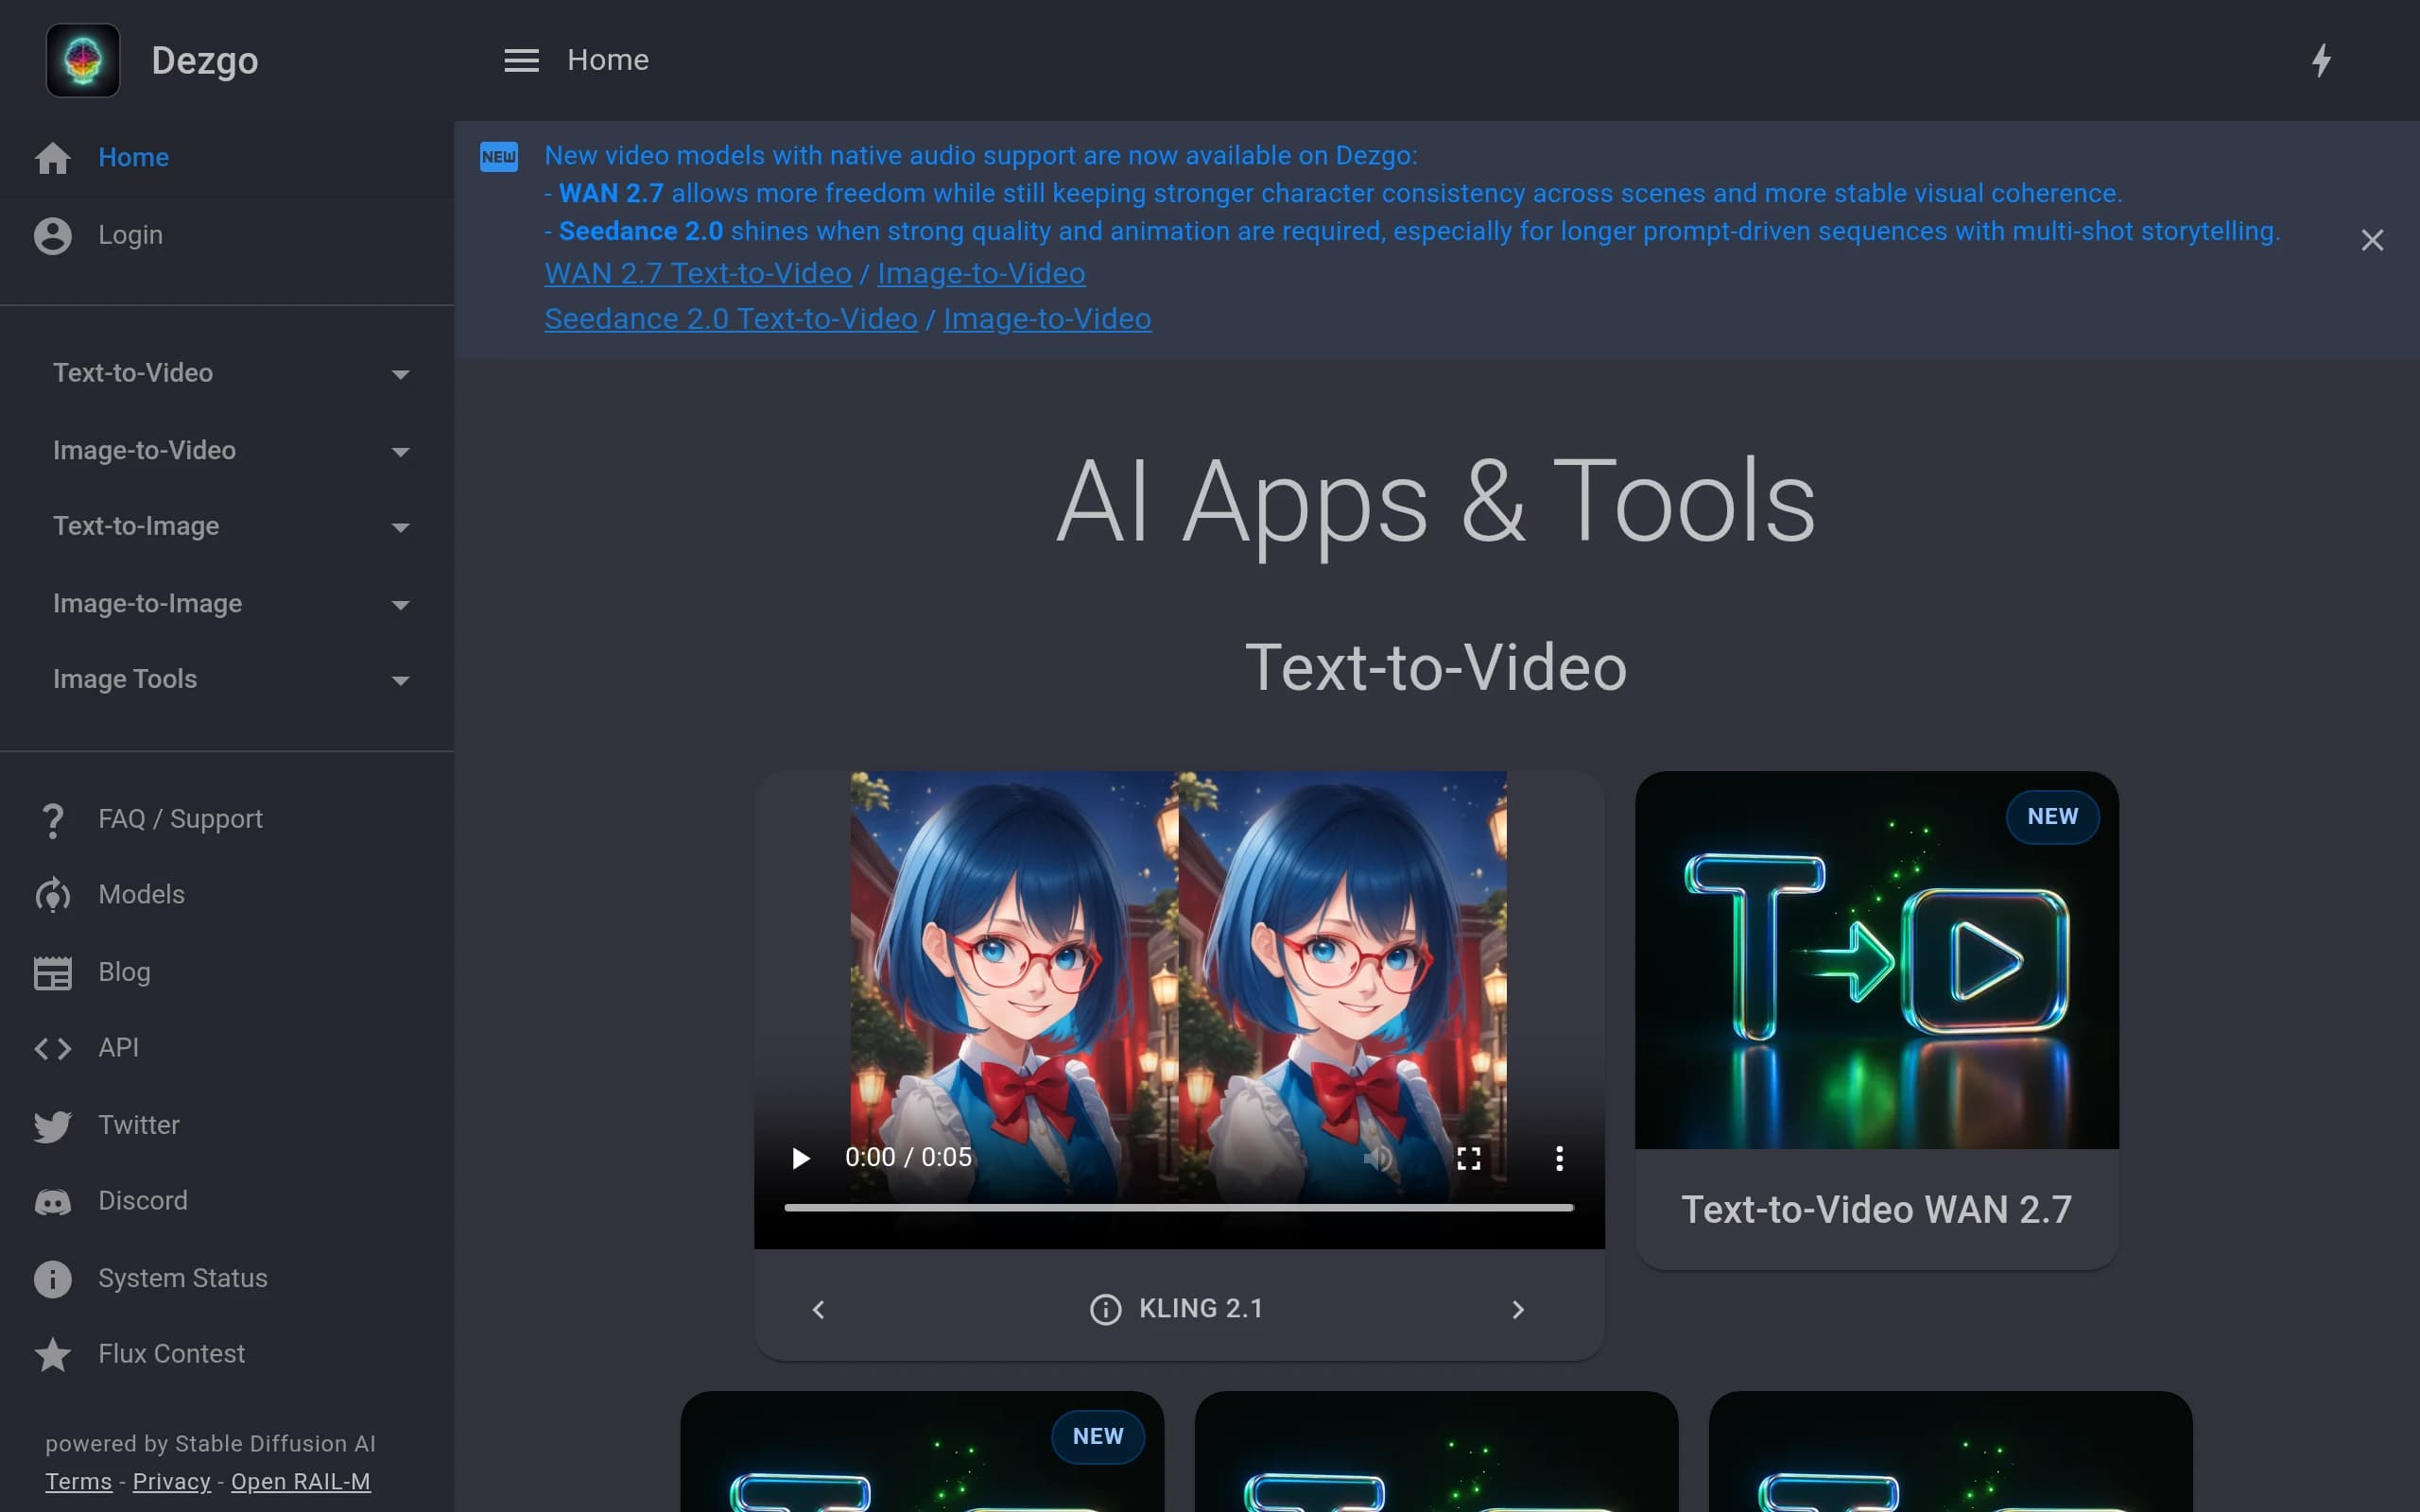Screen dimensions: 2420x1512
Task: Click the Home house icon
Action: (x=53, y=158)
